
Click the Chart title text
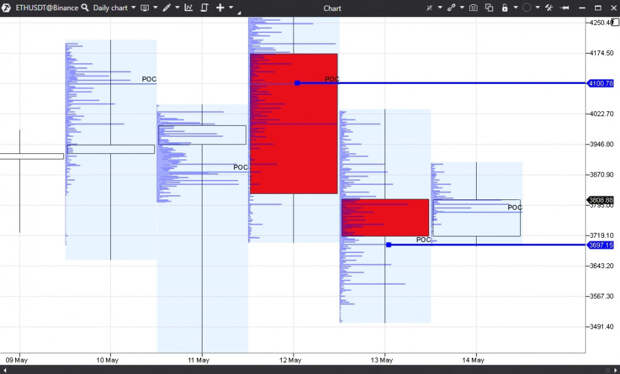coord(332,8)
